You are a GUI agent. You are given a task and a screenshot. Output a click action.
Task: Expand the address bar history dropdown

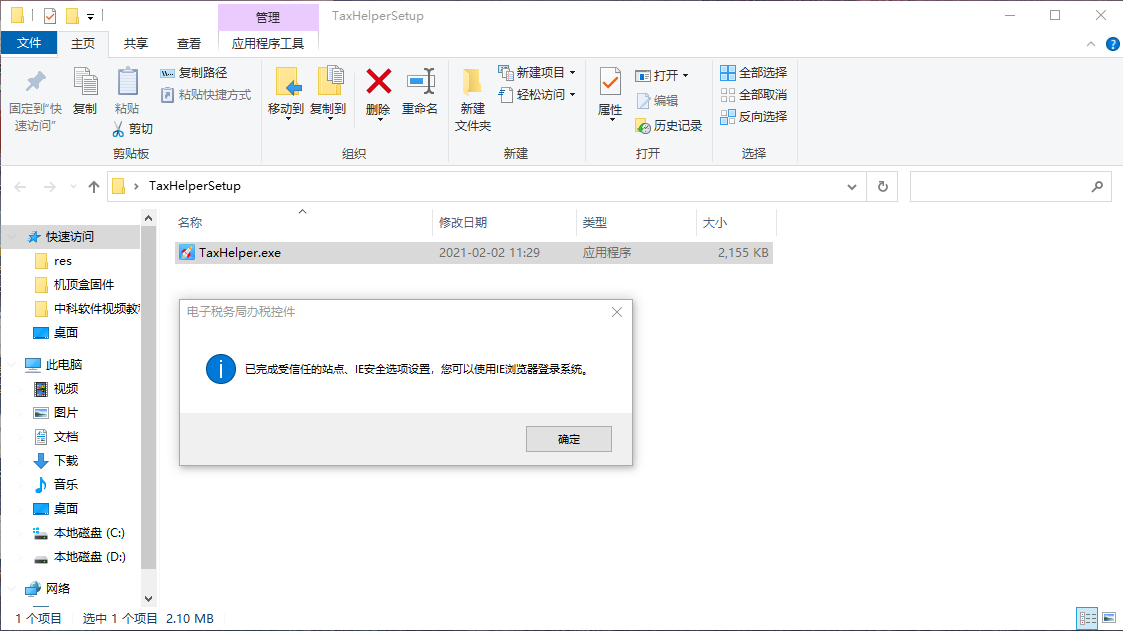click(851, 186)
